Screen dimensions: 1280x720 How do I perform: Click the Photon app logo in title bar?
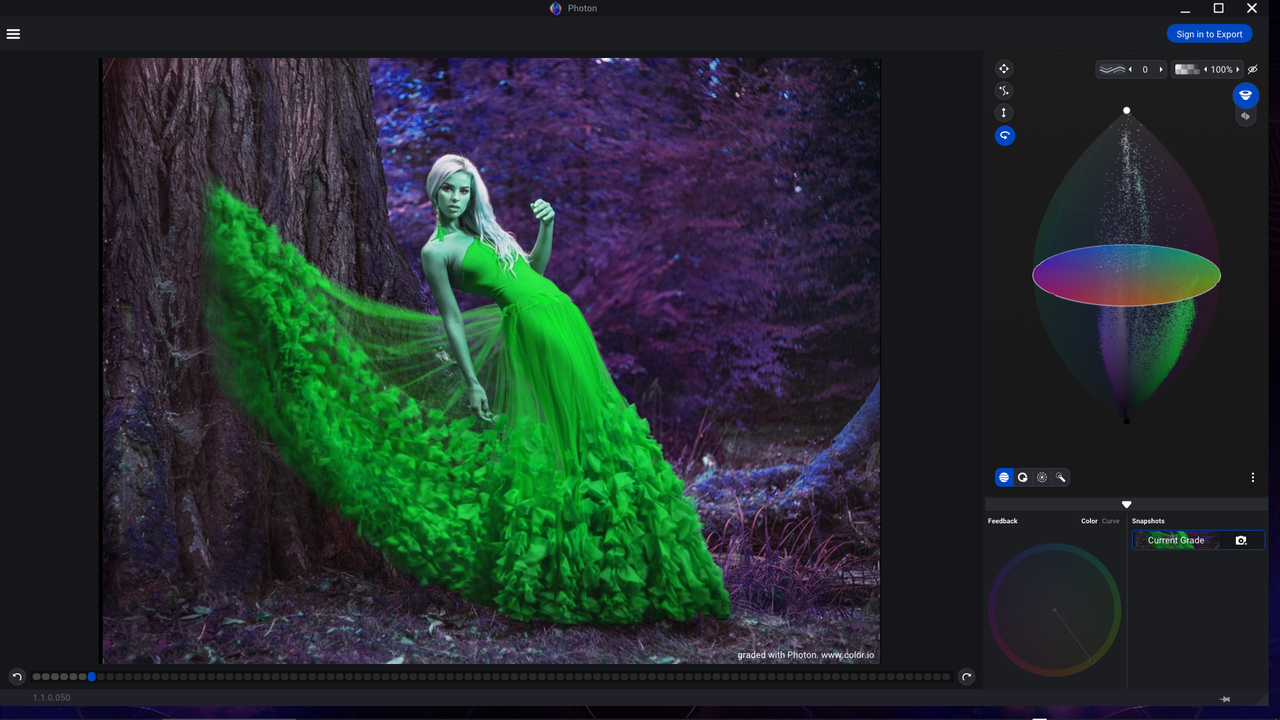(x=556, y=8)
